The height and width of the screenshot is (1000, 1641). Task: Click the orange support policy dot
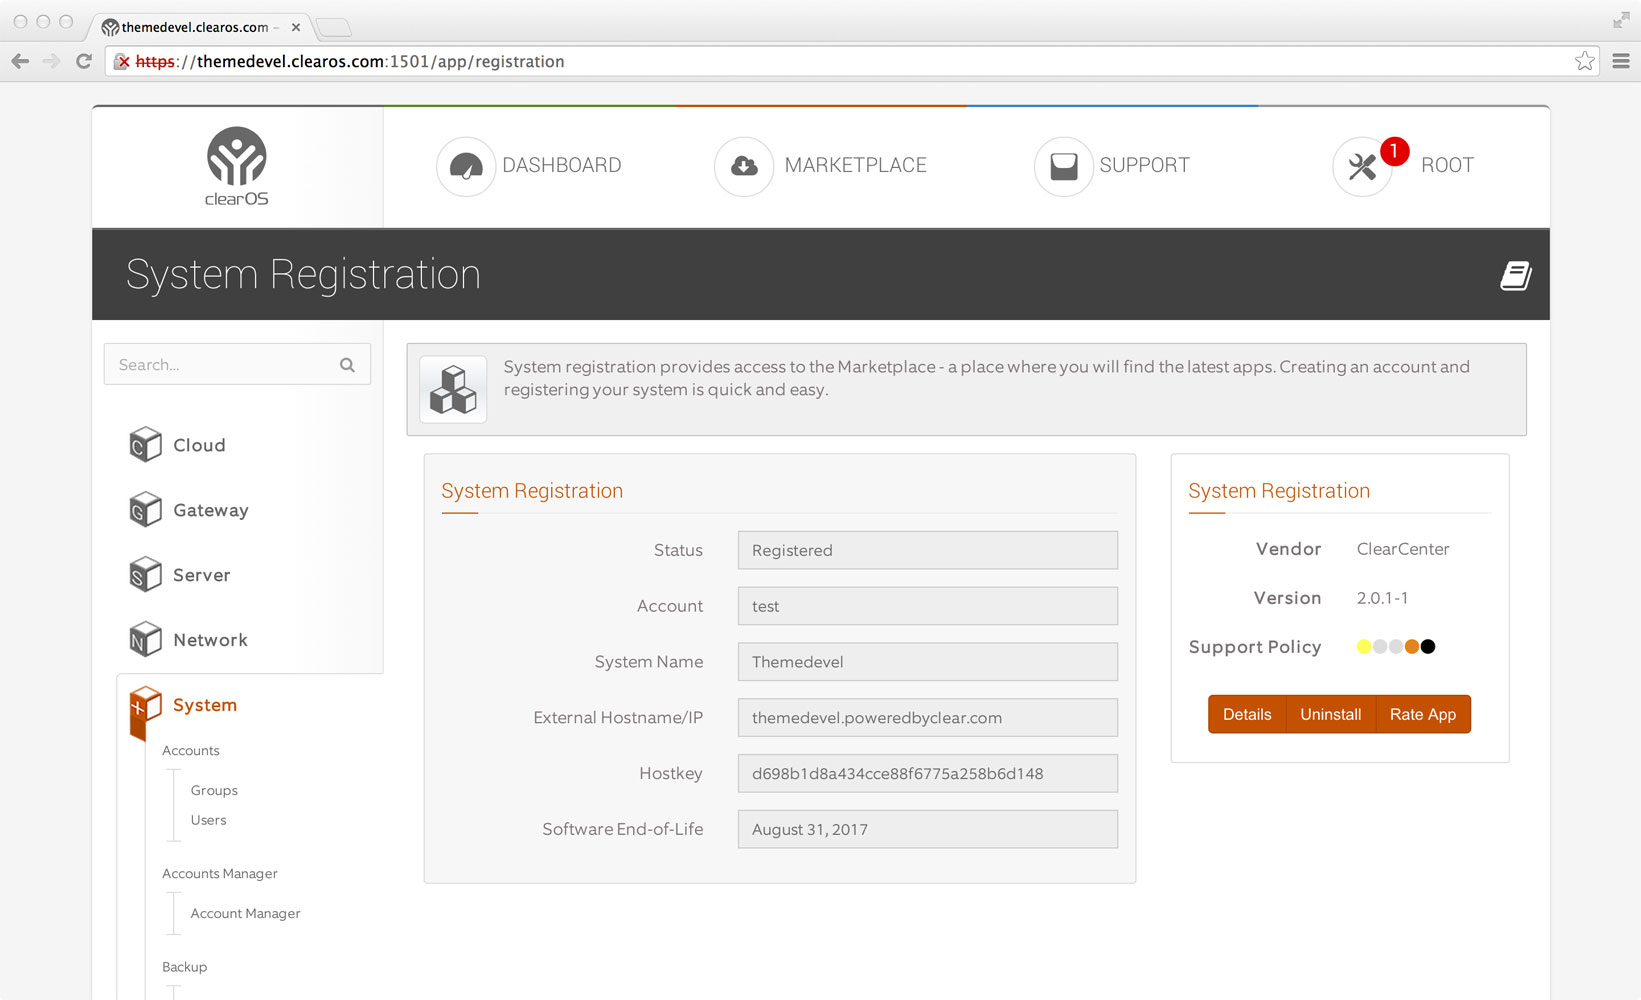pos(1412,646)
